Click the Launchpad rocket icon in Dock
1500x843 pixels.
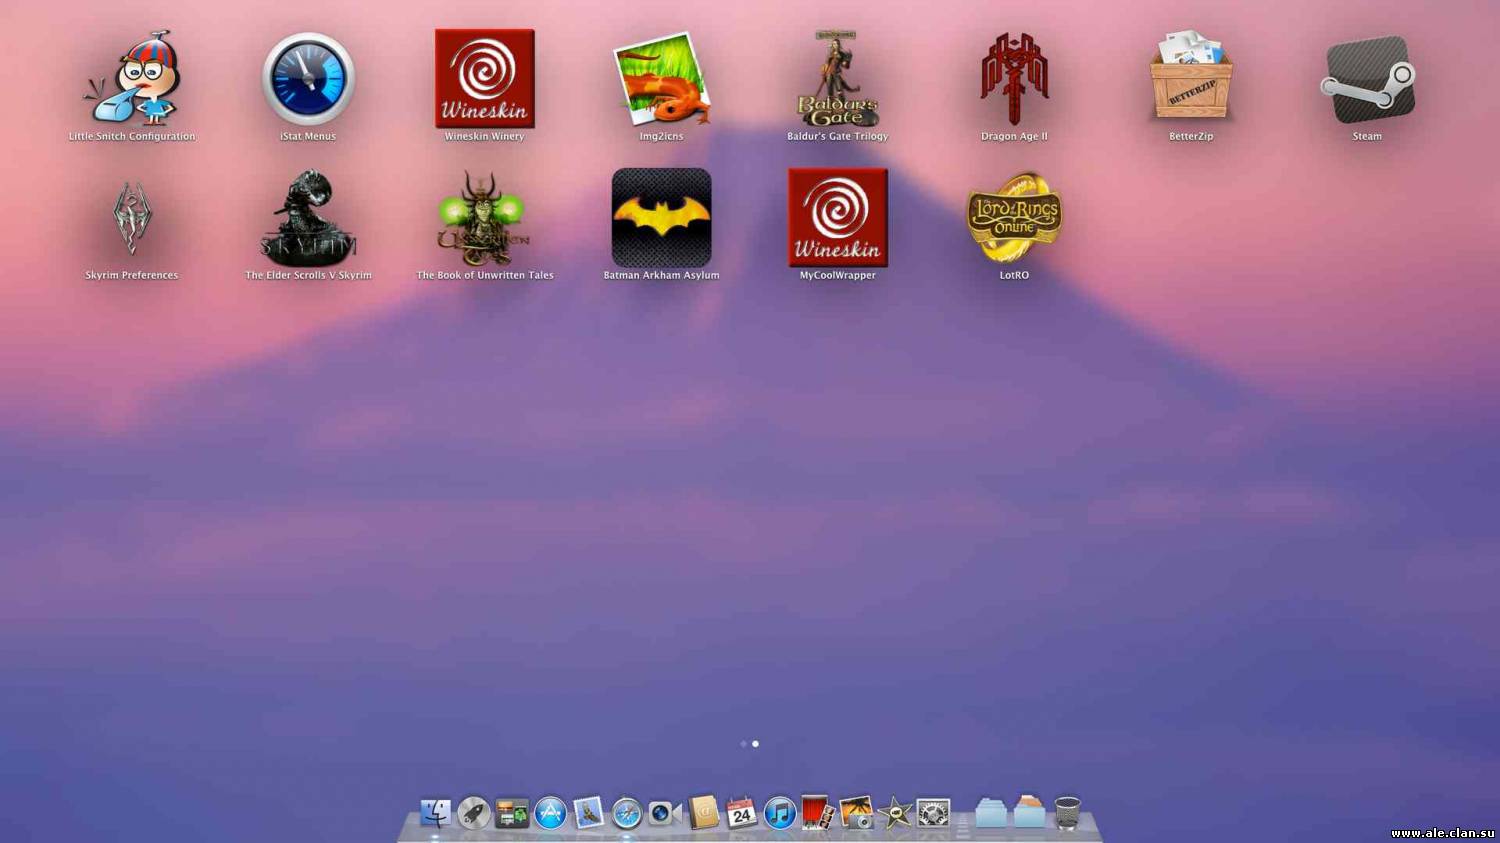tap(473, 813)
